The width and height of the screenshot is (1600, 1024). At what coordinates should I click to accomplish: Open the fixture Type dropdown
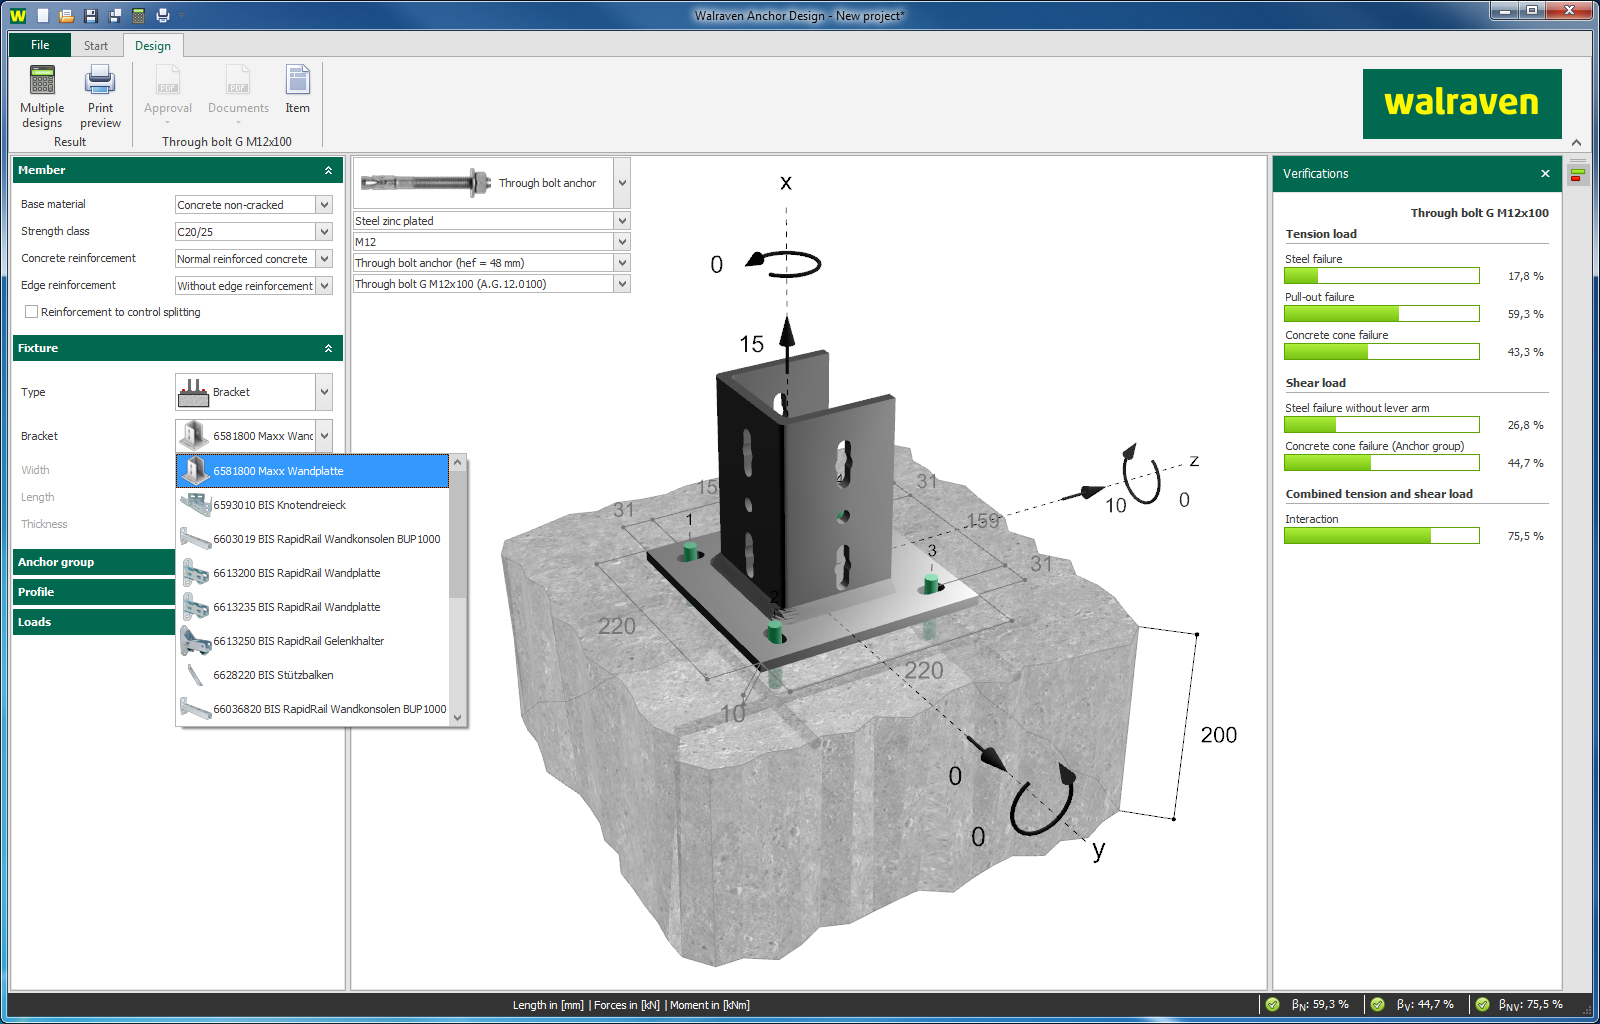click(324, 392)
